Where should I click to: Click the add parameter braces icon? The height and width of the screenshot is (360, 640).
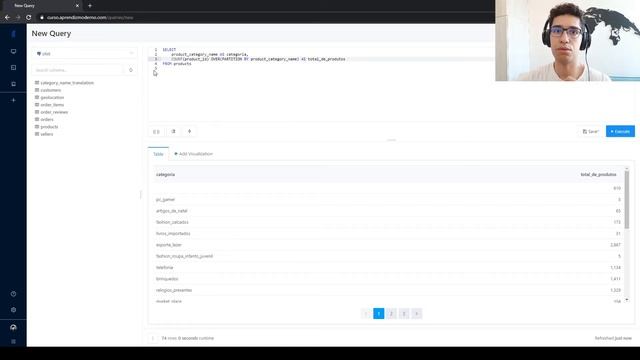coord(156,131)
